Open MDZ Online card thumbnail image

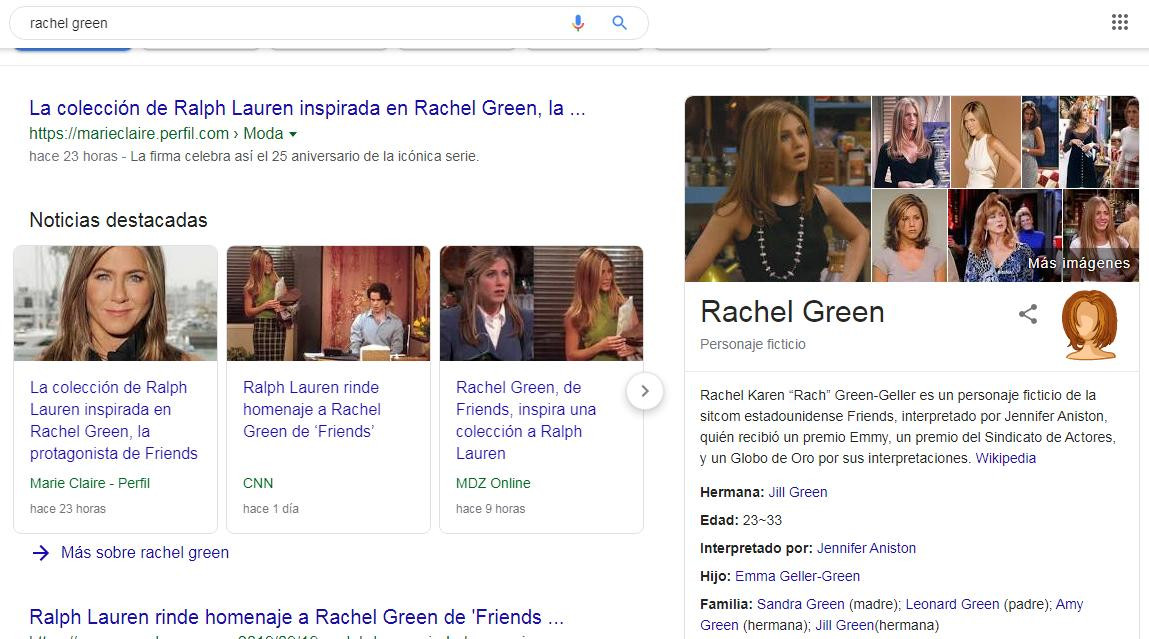(542, 303)
